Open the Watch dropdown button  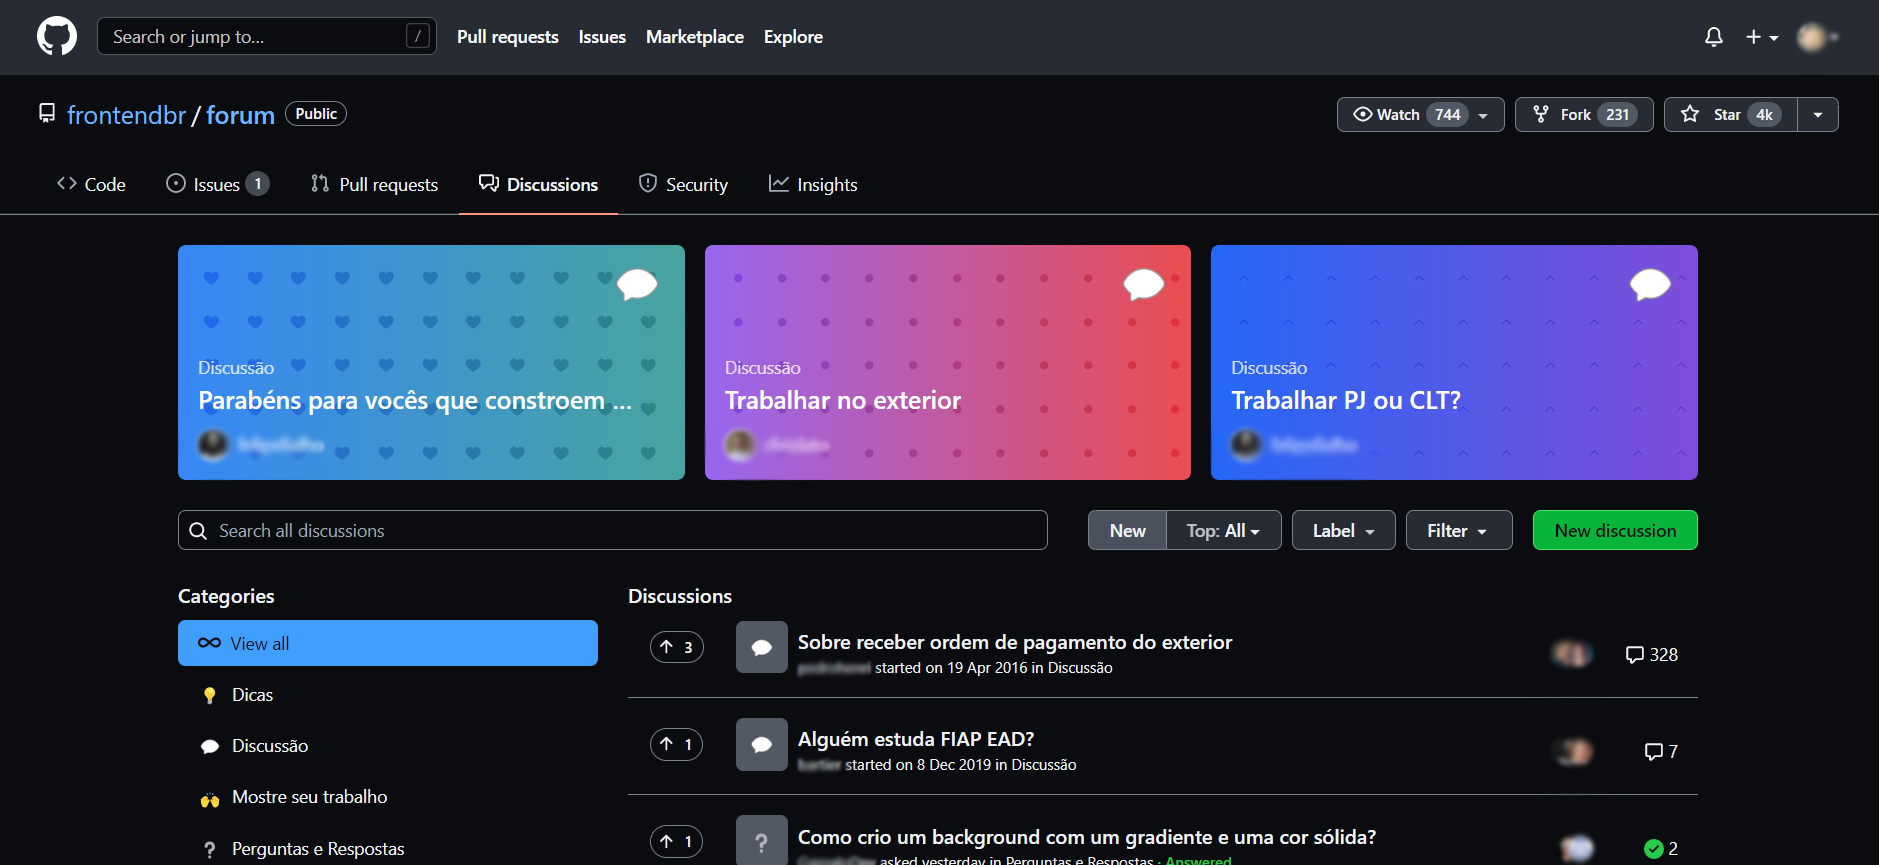point(1420,114)
